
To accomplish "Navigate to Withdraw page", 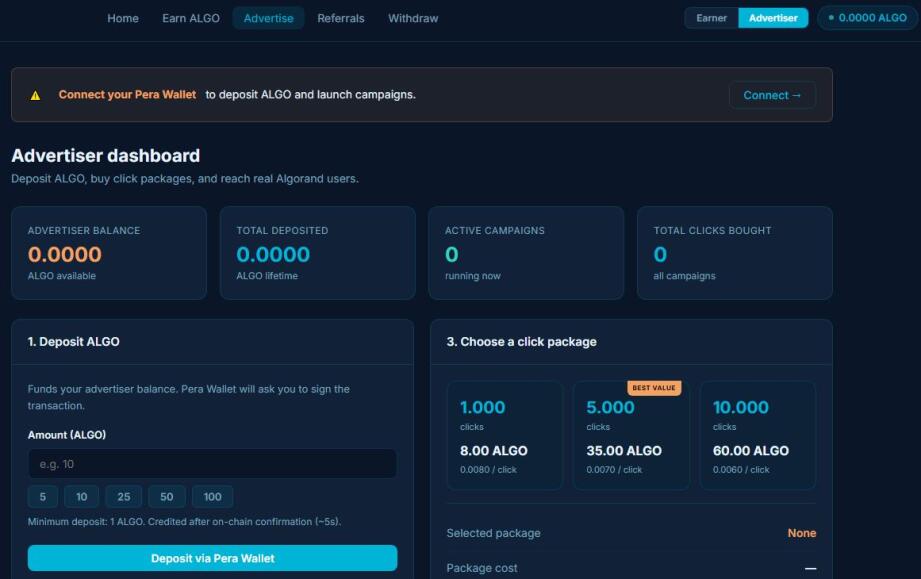I will [x=413, y=18].
